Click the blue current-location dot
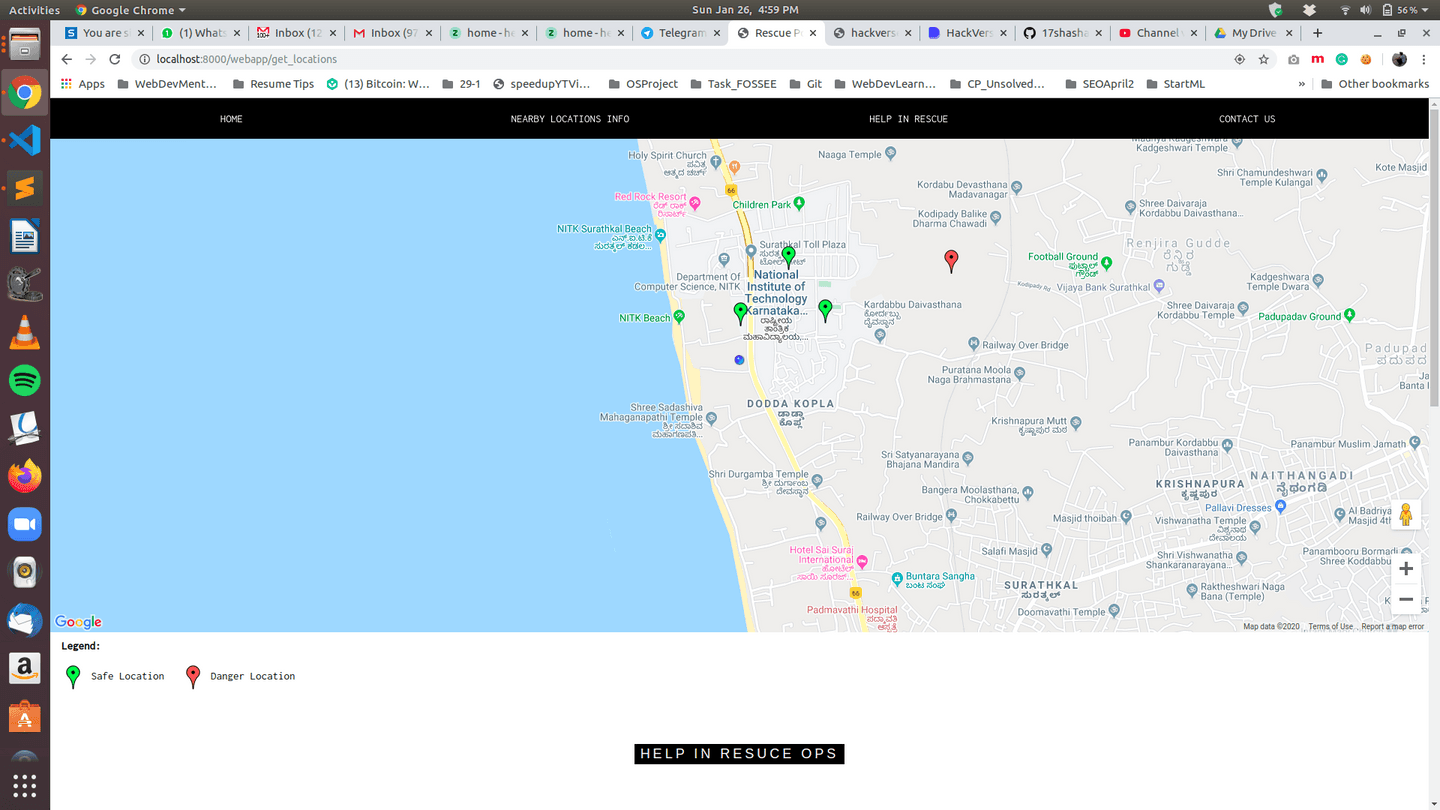1440x810 pixels. tap(739, 360)
